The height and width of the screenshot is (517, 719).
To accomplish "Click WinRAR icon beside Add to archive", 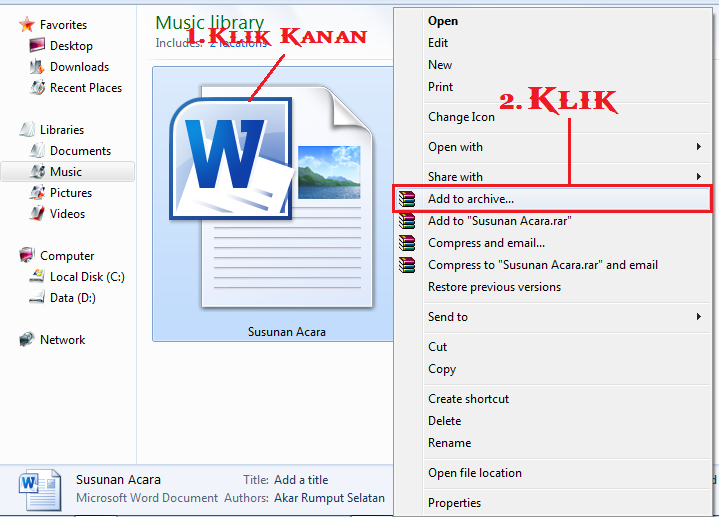I will pos(407,199).
